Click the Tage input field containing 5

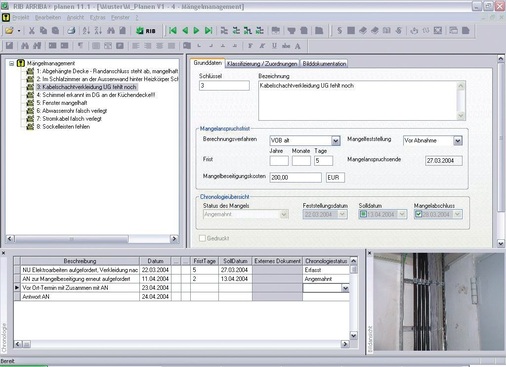point(323,161)
